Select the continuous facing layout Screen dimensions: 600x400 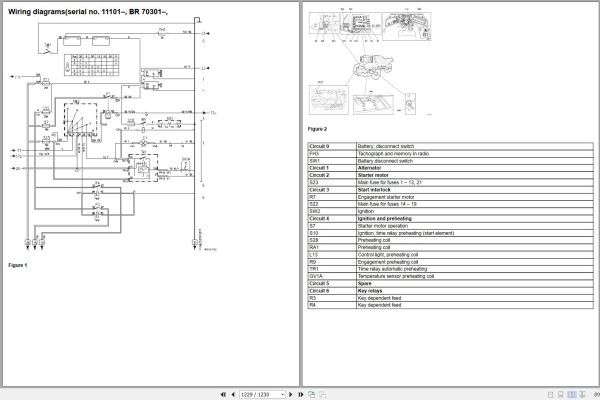point(582,394)
